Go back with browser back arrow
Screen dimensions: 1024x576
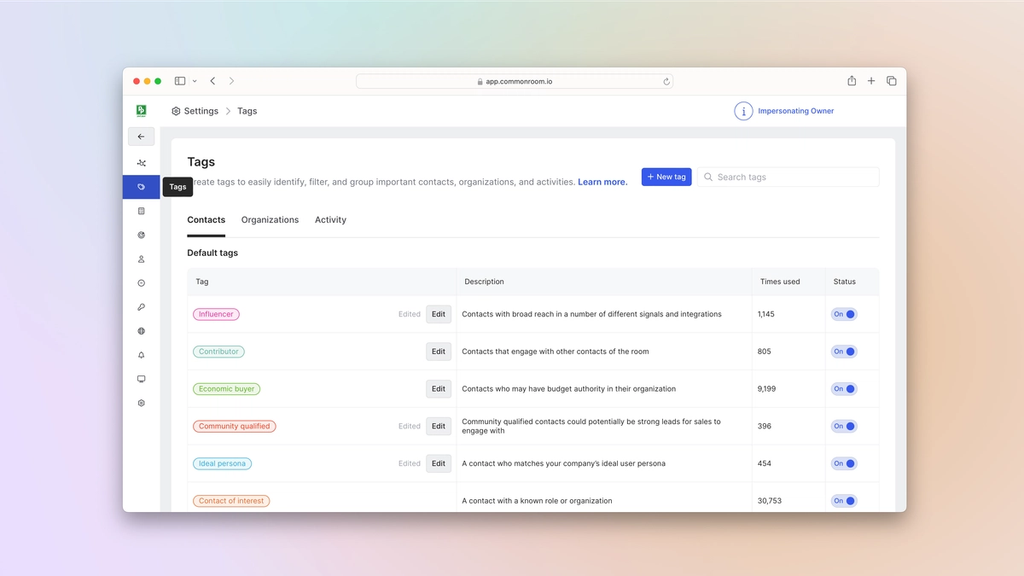[x=213, y=81]
